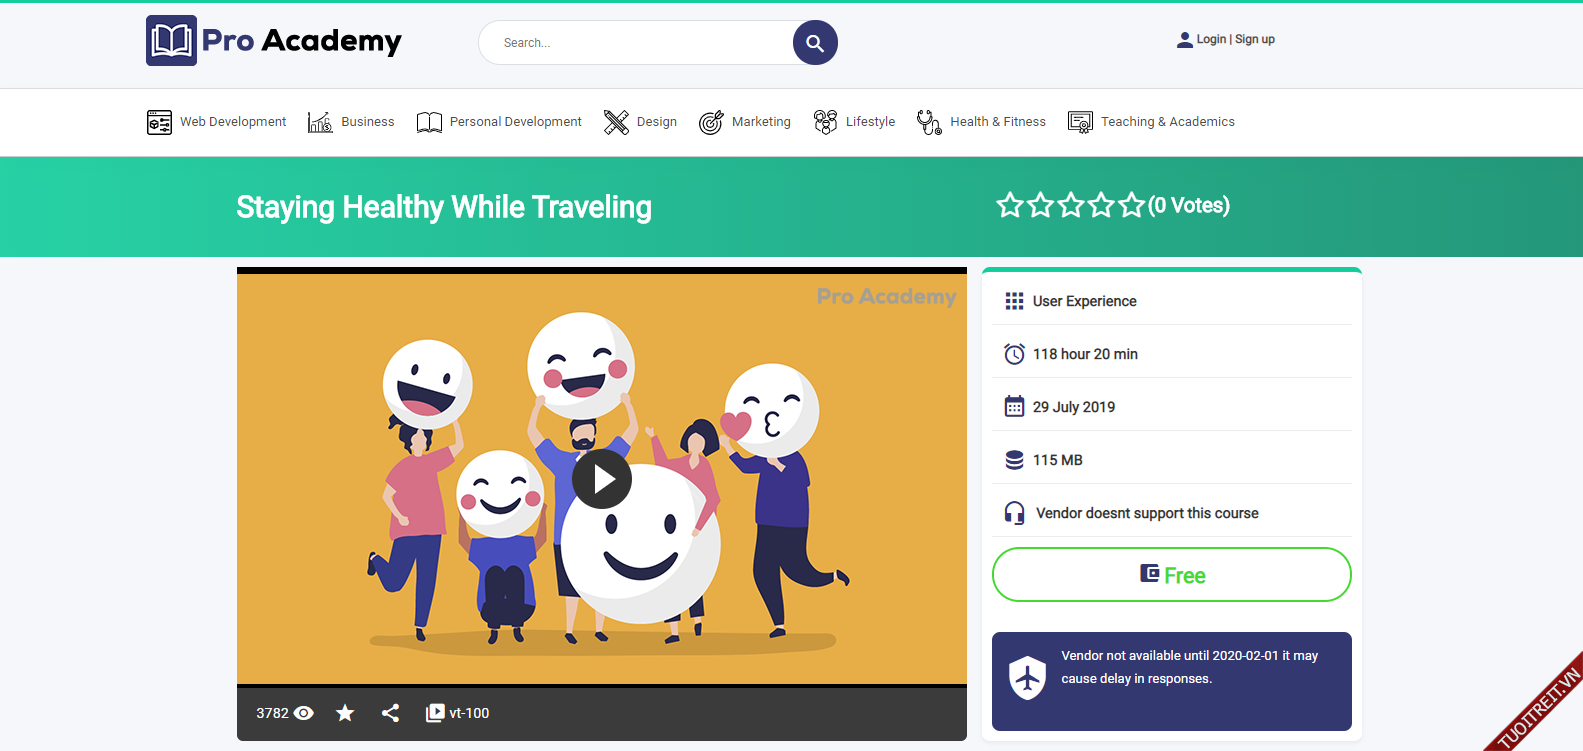Screen dimensions: 1583x751
Task: Click the Pro Academy book logo
Action: point(171,41)
